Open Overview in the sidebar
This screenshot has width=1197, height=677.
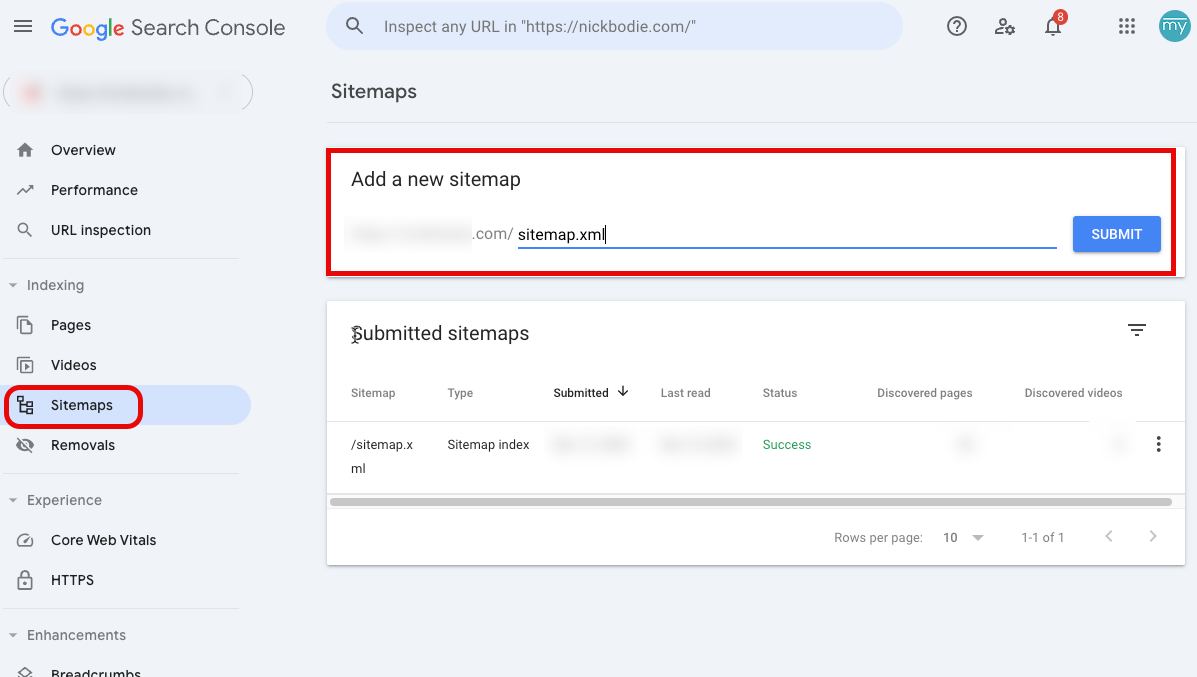83,150
